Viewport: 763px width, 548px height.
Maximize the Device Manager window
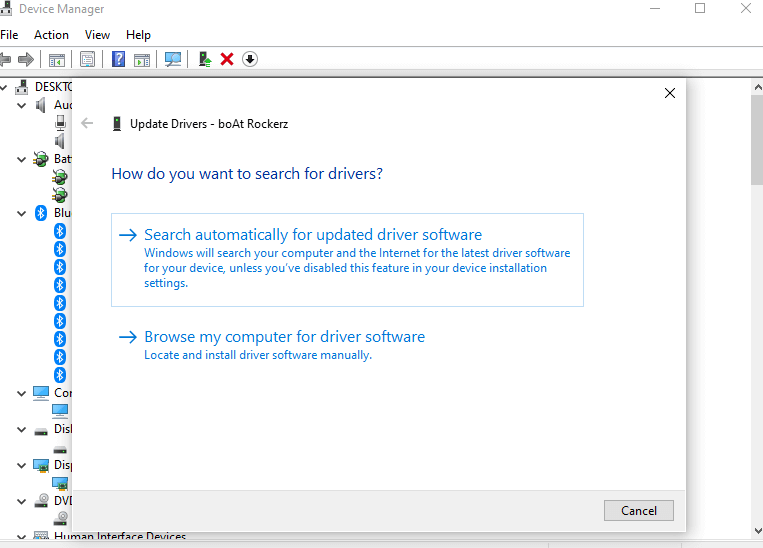tap(700, 8)
